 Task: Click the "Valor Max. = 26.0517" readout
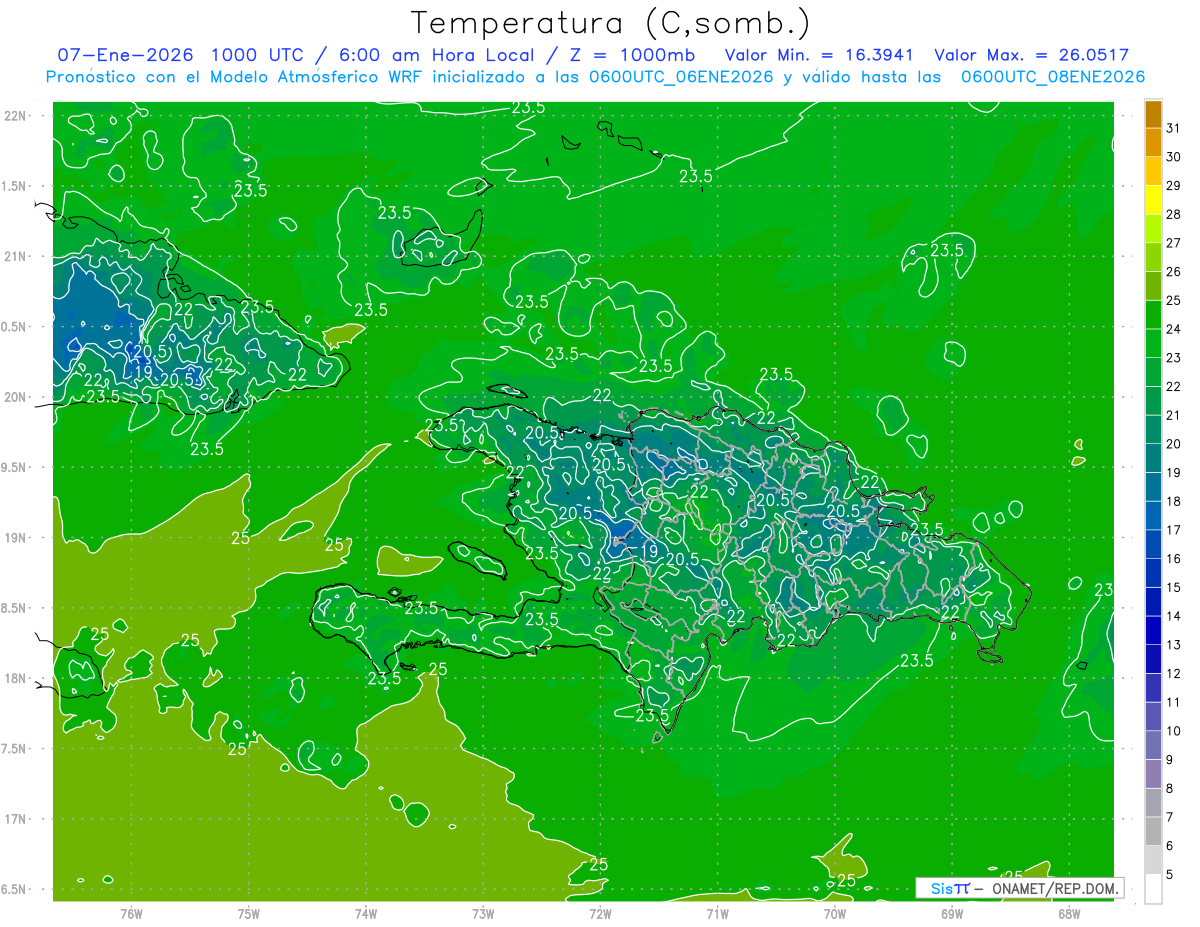[x=1031, y=55]
